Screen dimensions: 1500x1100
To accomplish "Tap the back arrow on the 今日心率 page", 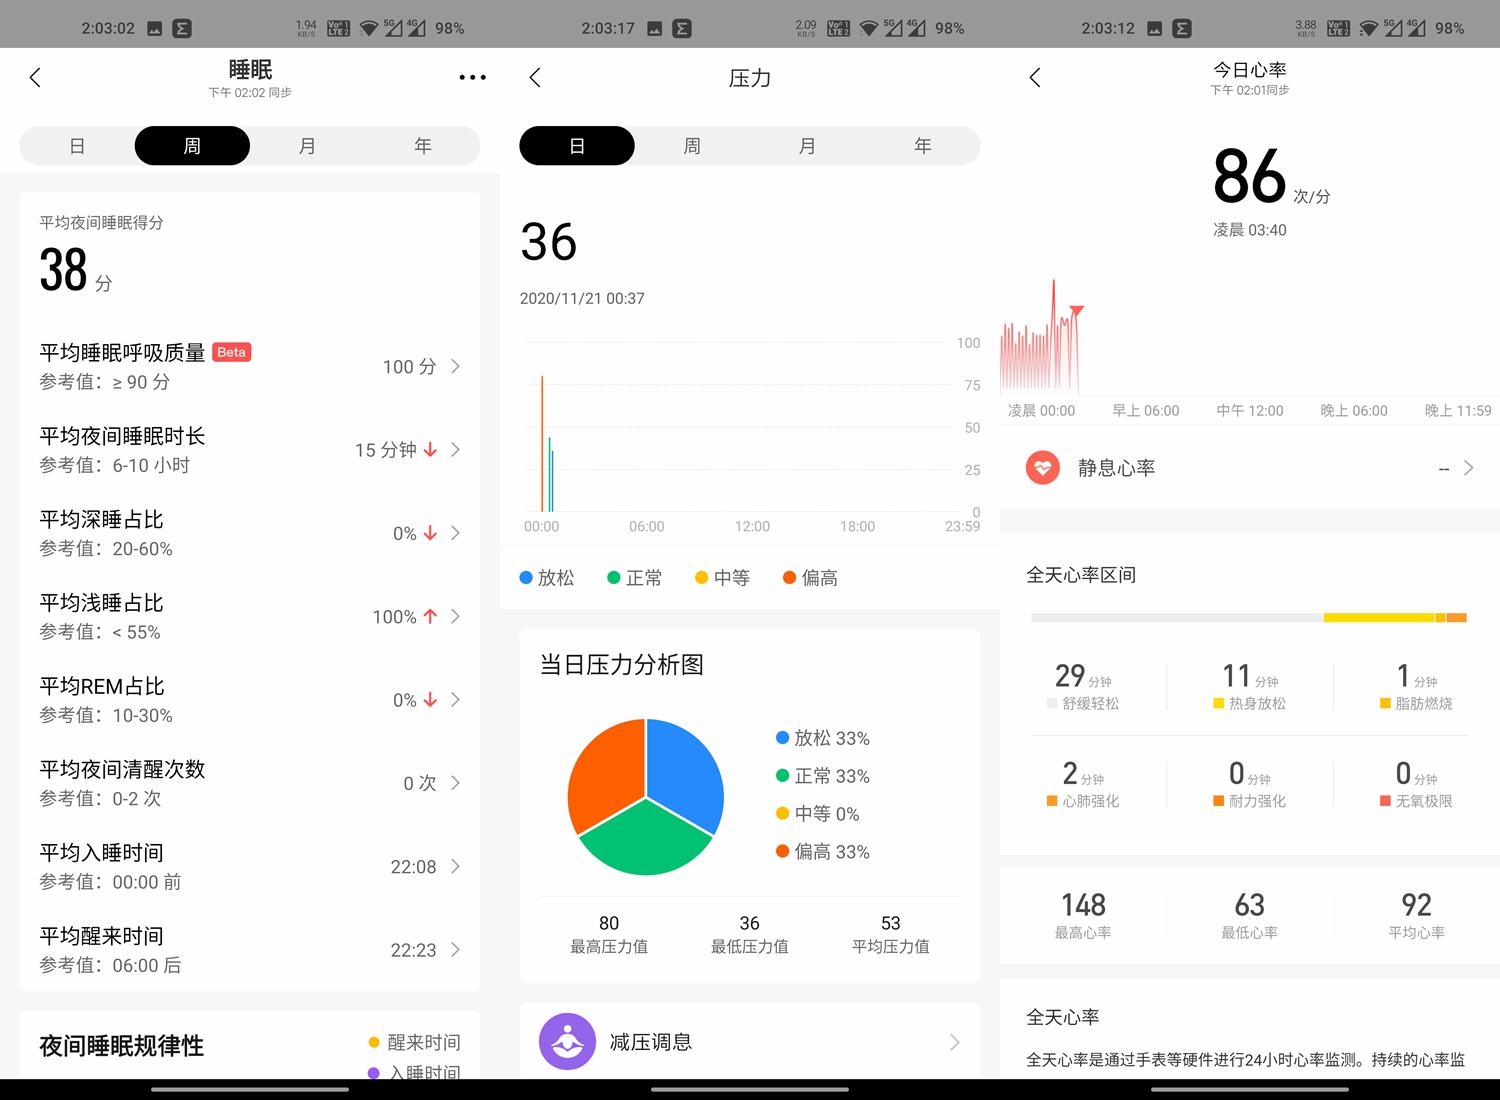I will point(1036,77).
